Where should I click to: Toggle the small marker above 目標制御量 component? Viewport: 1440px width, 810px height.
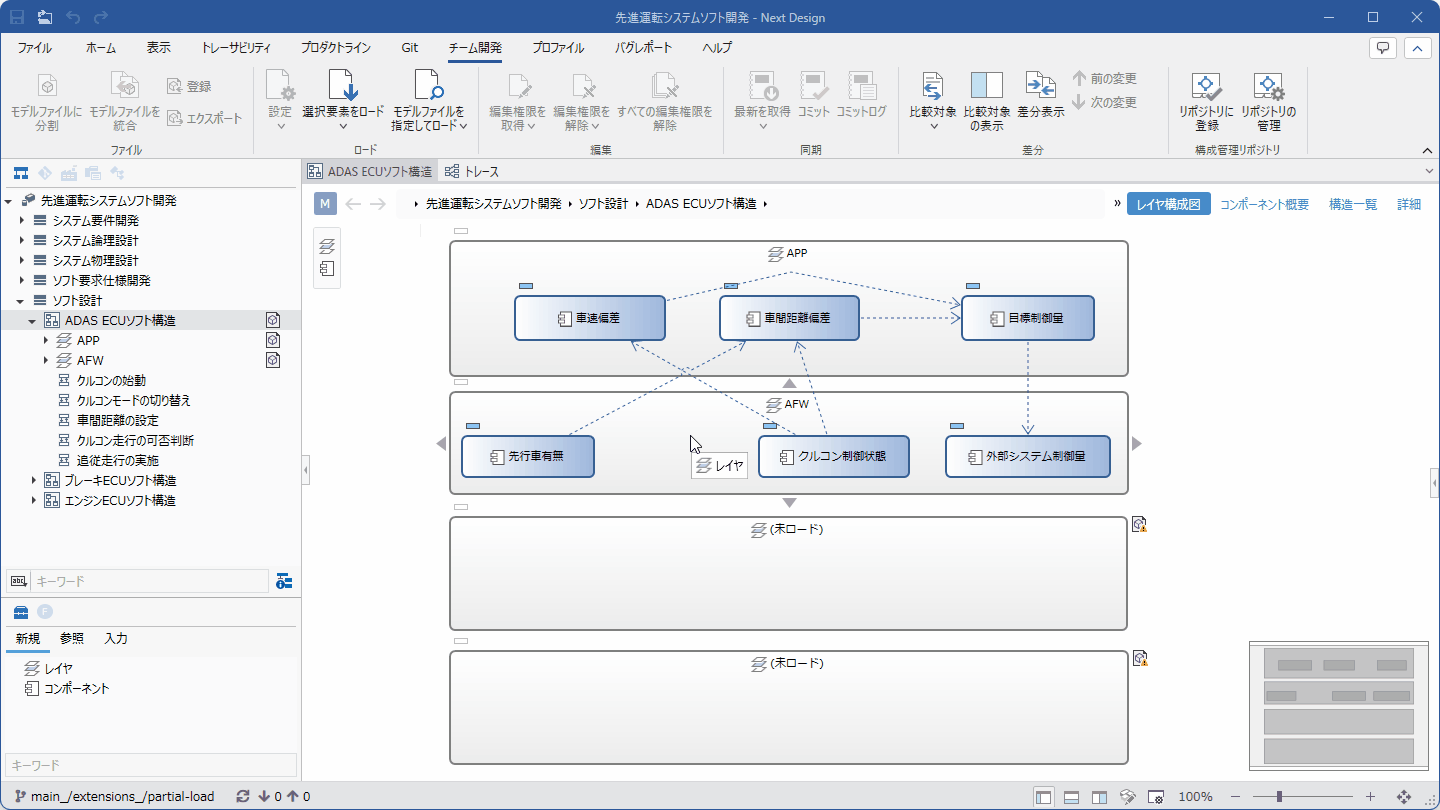tap(973, 286)
